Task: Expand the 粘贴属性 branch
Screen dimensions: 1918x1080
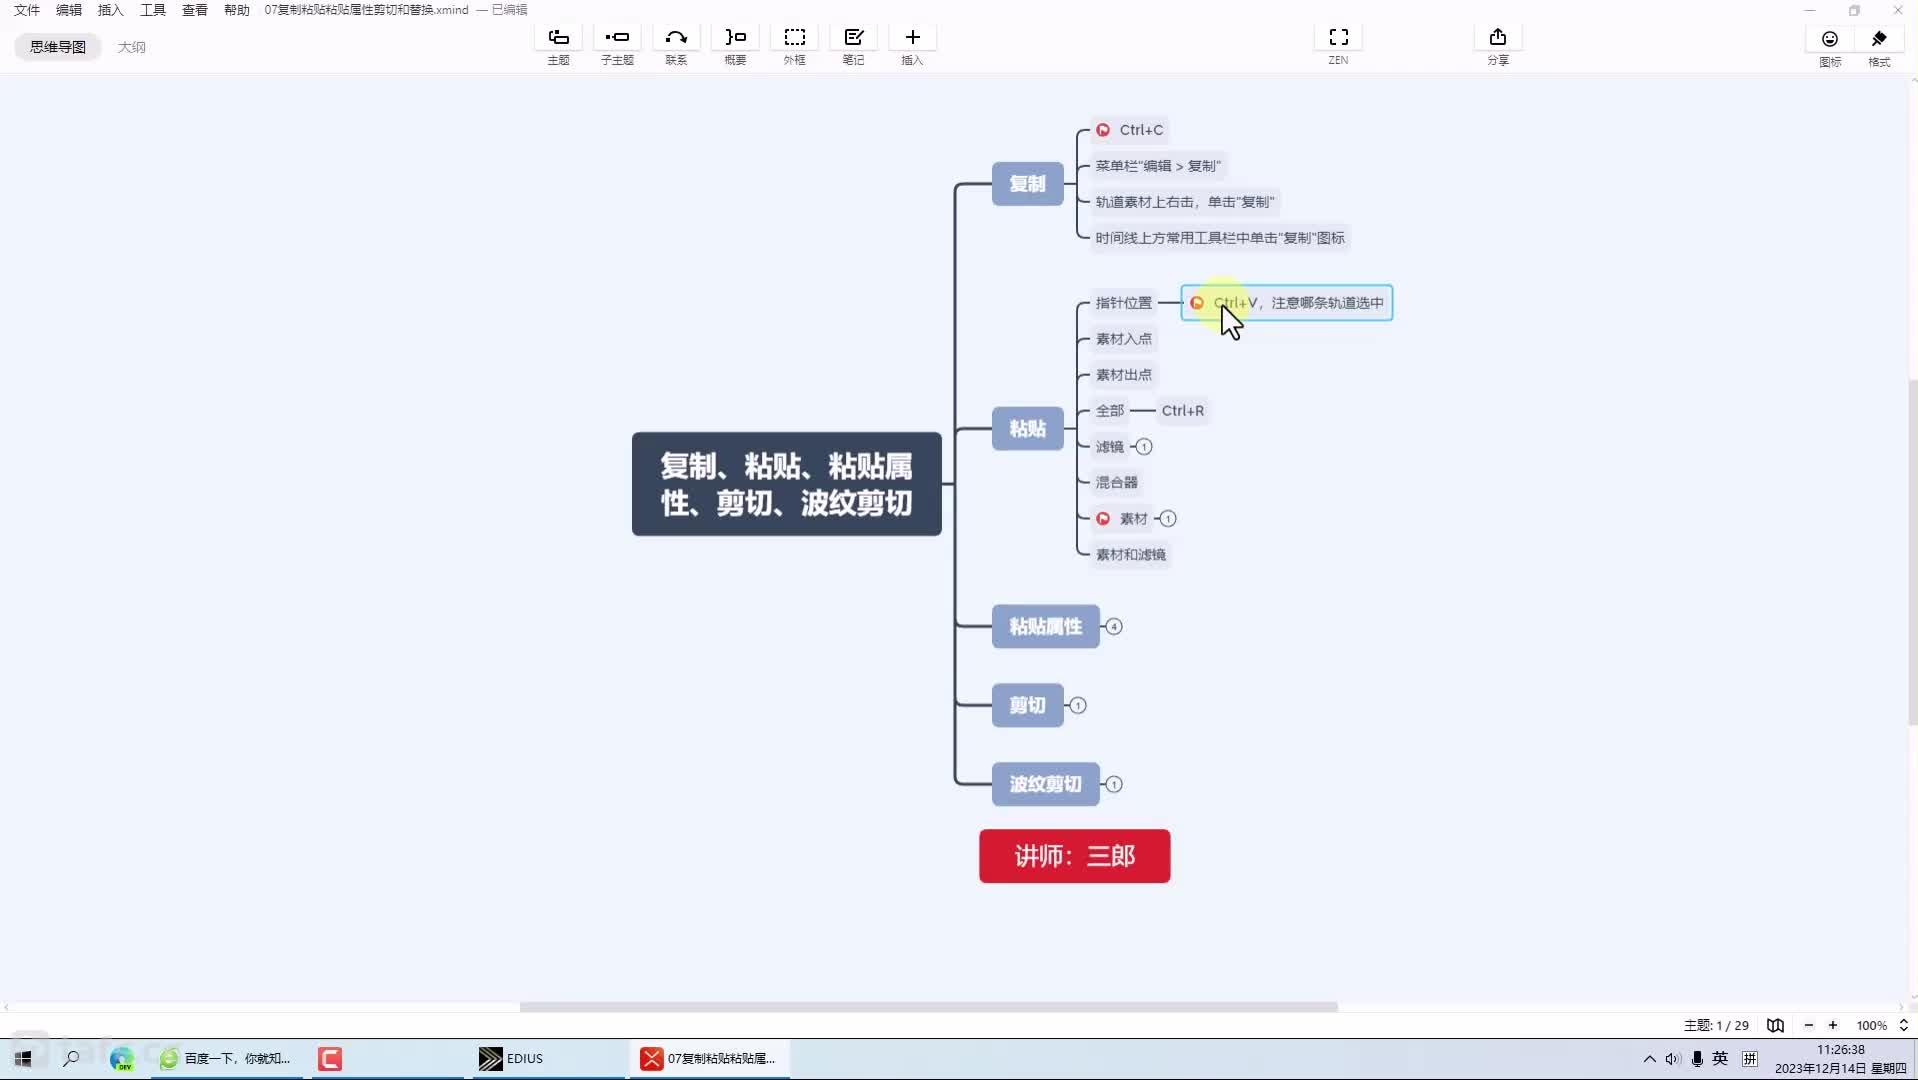Action: pos(1114,627)
